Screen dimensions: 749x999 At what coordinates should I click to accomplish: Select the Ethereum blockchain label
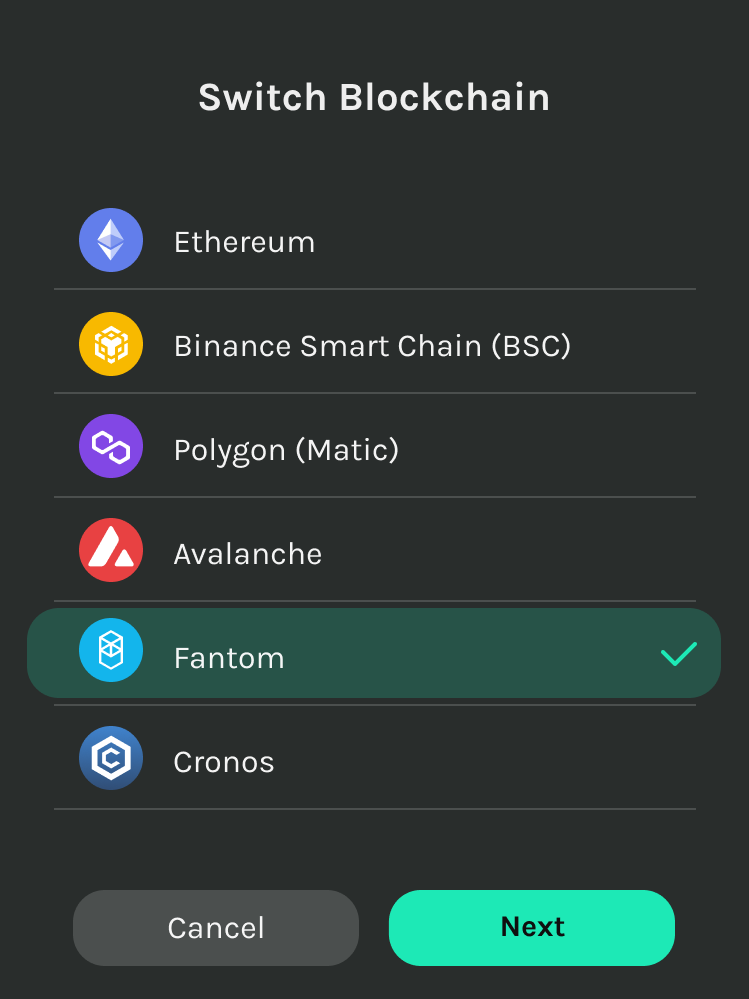point(245,243)
